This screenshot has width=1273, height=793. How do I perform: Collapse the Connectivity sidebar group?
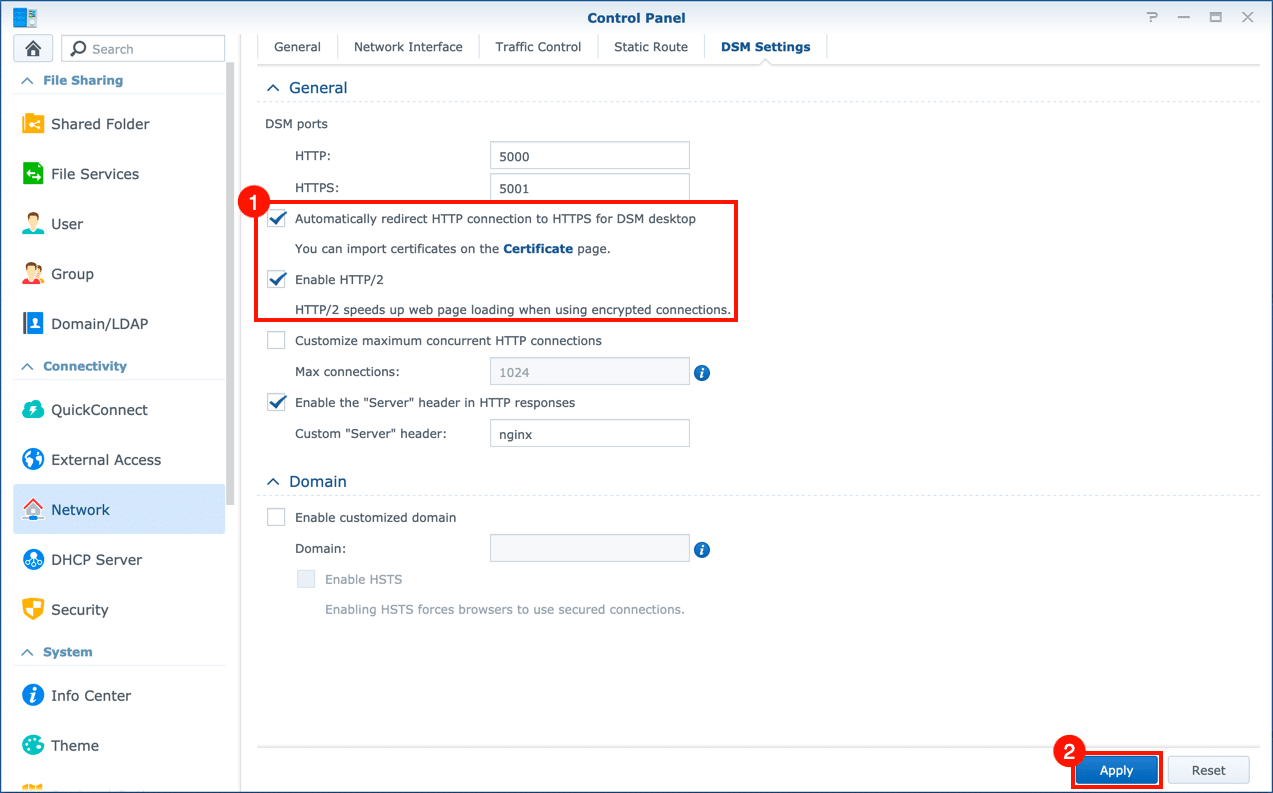[27, 367]
